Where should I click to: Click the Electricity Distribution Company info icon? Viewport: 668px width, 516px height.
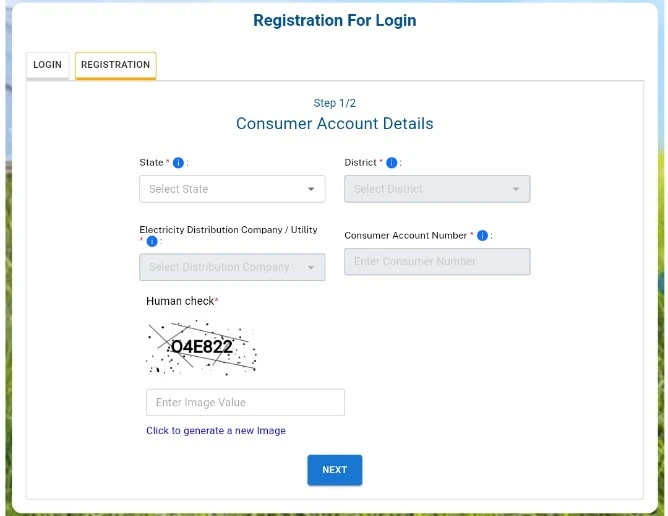coord(152,242)
